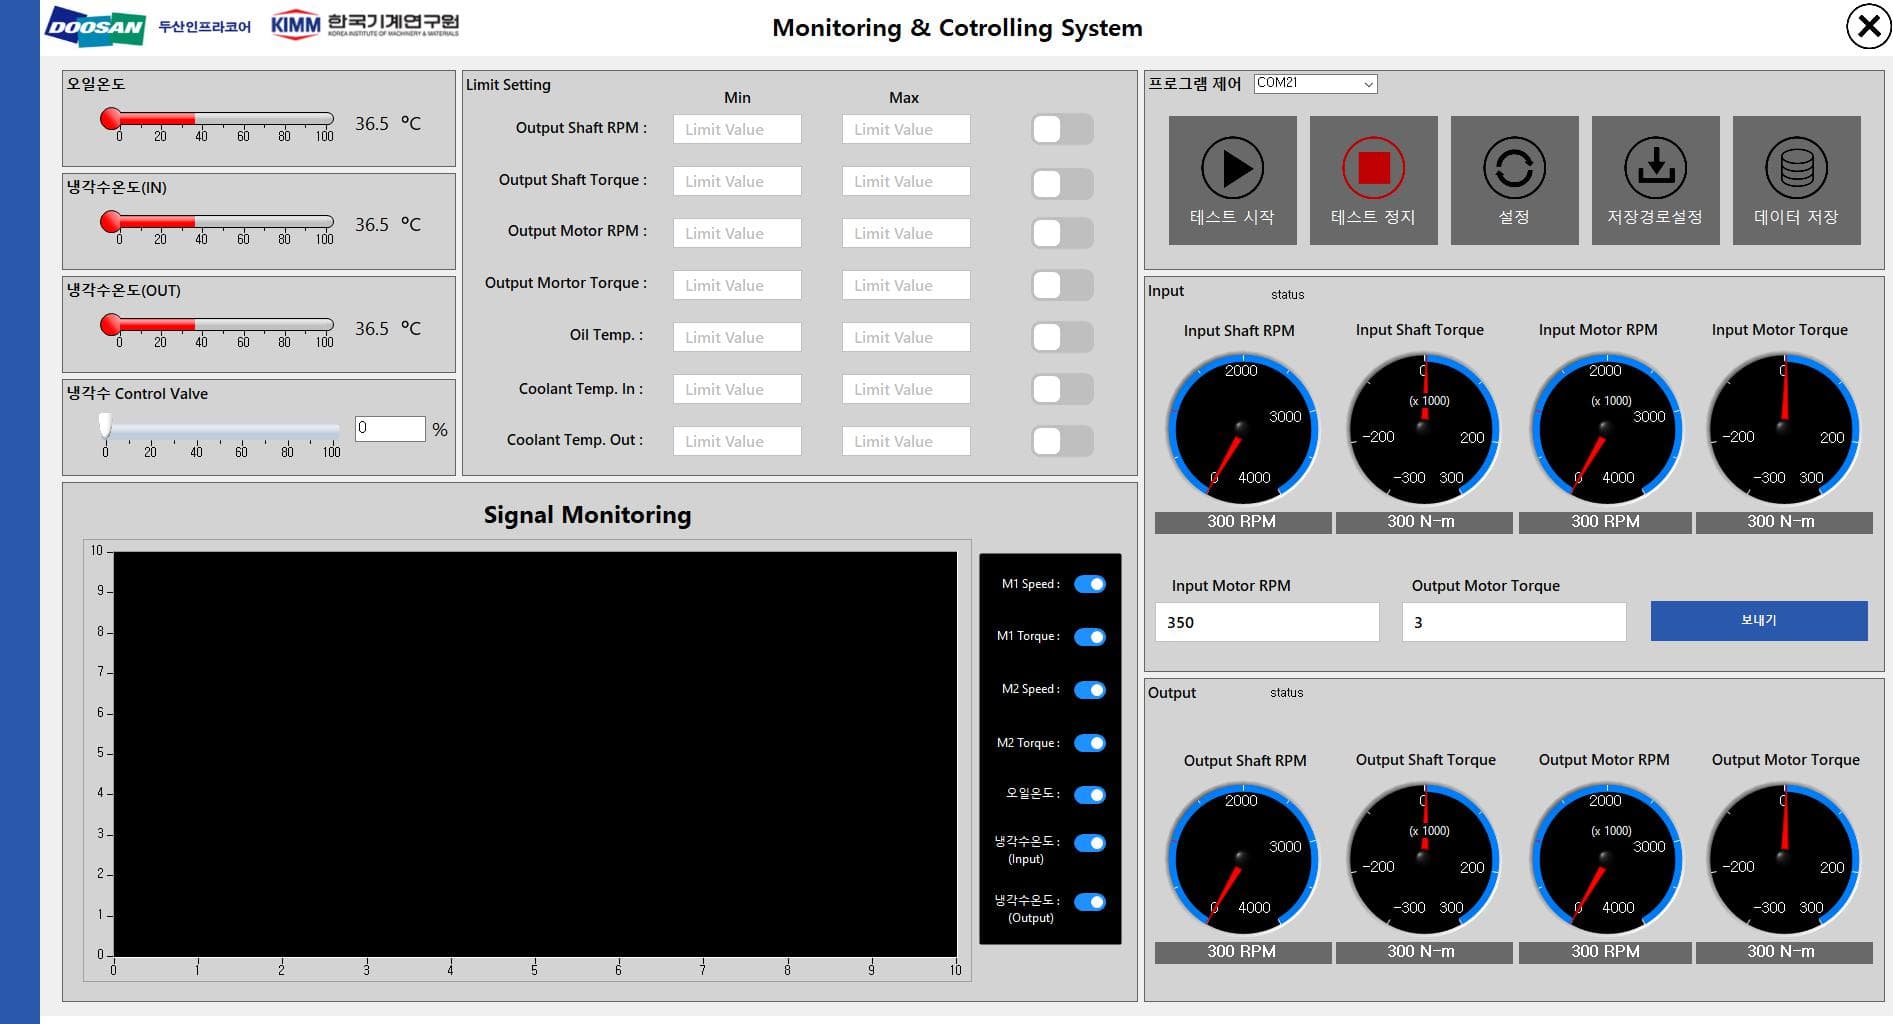Screen dimensions: 1893x1024
Task: Click the Input Shaft RPM gauge
Action: click(1241, 430)
